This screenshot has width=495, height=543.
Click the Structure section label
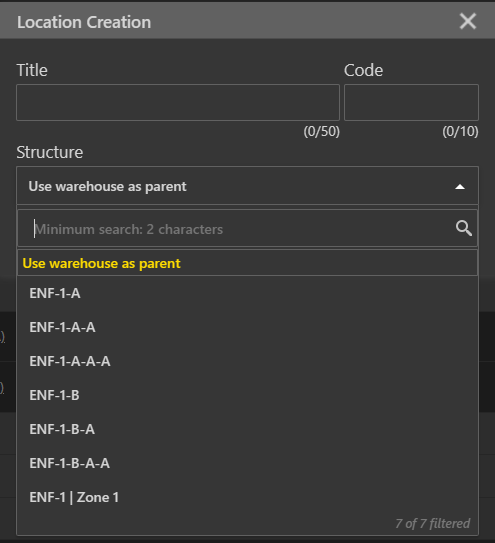50,152
